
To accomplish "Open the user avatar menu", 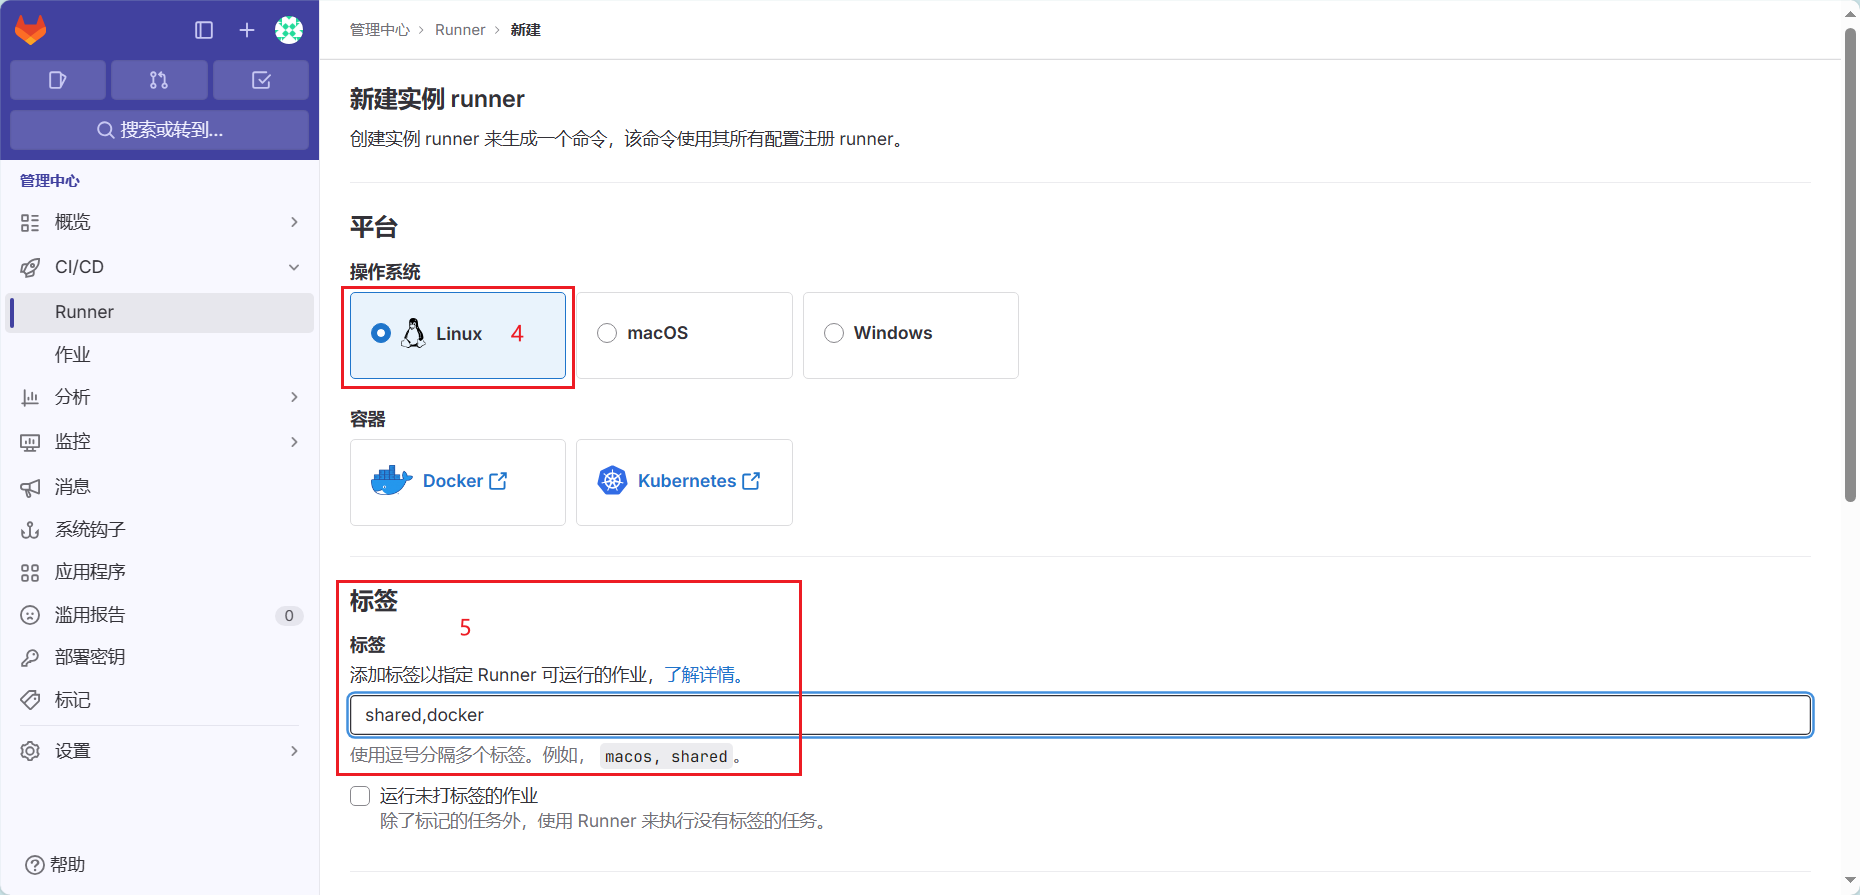I will (x=289, y=30).
